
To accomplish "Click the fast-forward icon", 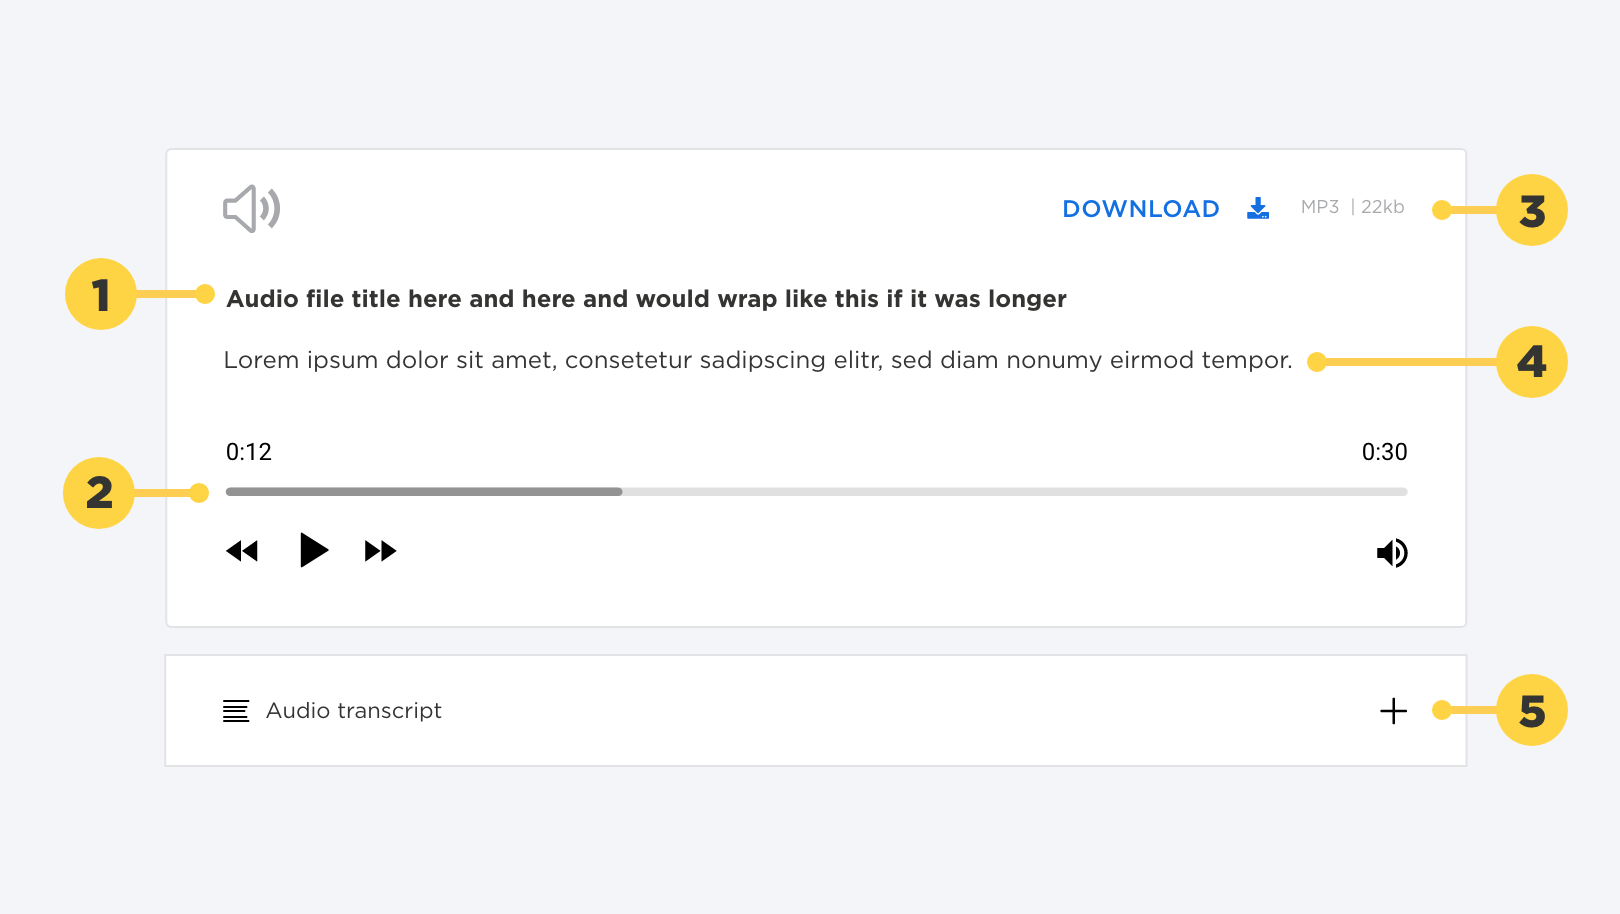I will (382, 550).
